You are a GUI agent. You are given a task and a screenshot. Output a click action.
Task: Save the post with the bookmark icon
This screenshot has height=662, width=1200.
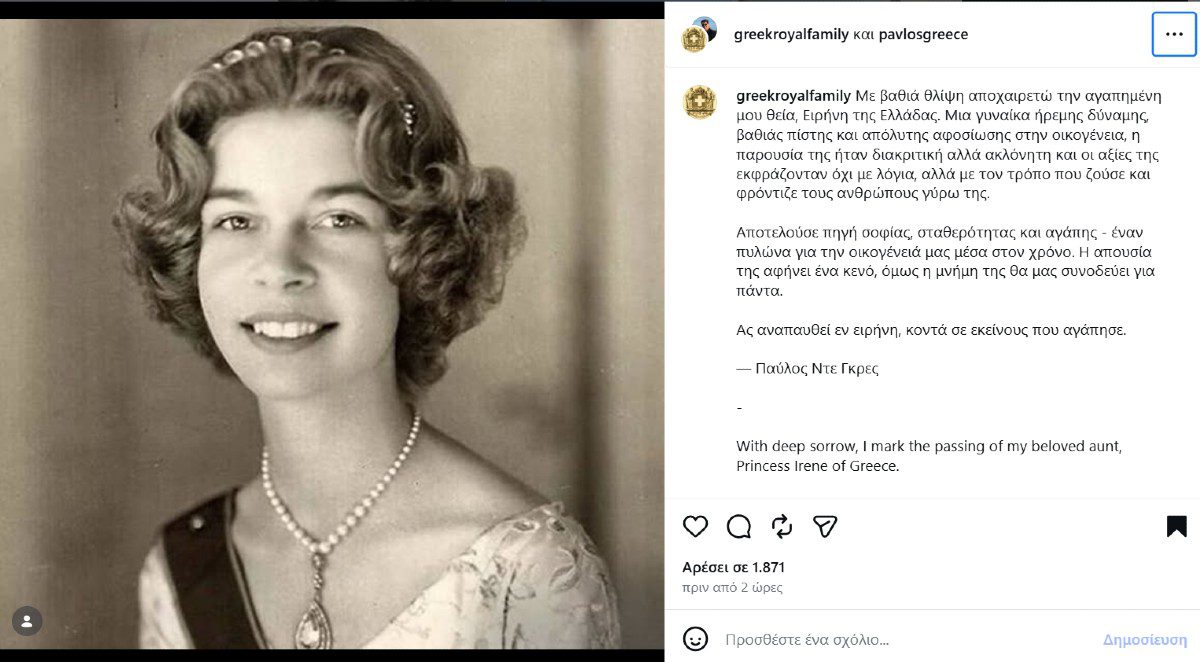click(x=1176, y=526)
